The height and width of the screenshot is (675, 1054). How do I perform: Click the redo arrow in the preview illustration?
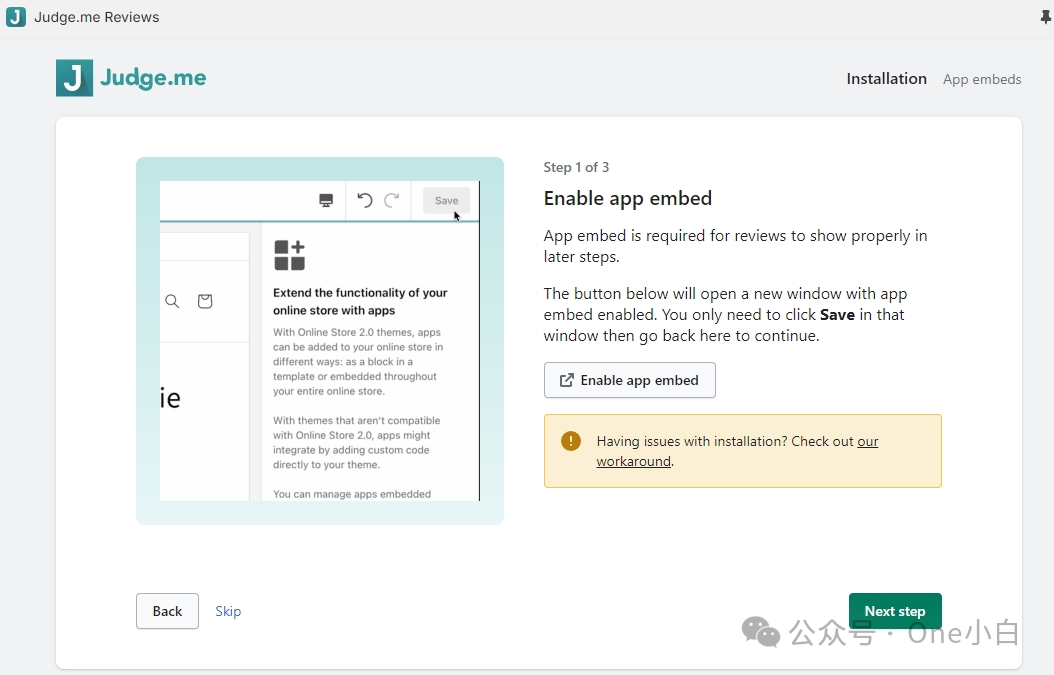pos(392,200)
